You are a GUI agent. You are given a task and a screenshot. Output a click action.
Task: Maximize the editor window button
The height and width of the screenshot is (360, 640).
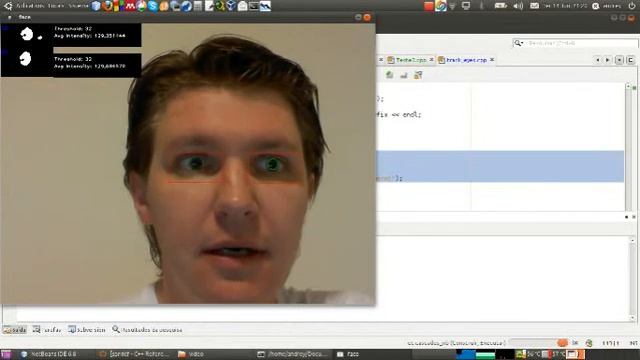click(631, 60)
